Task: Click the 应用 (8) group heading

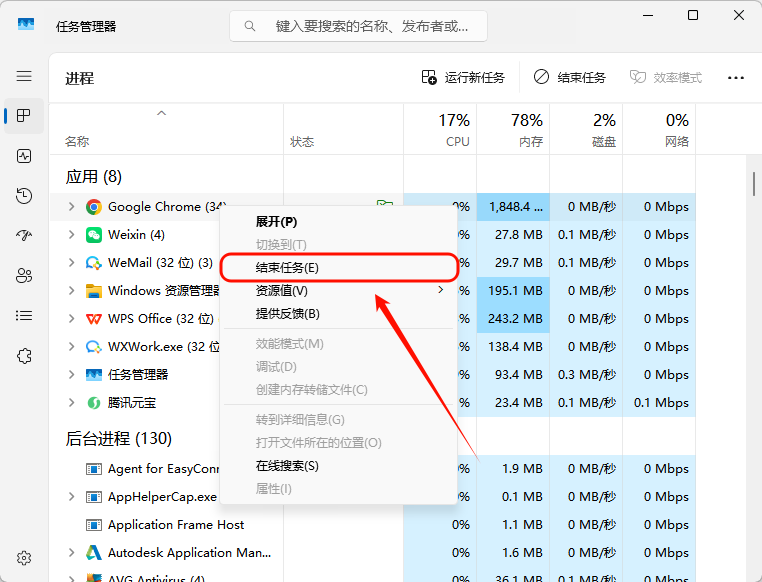Action: point(93,177)
